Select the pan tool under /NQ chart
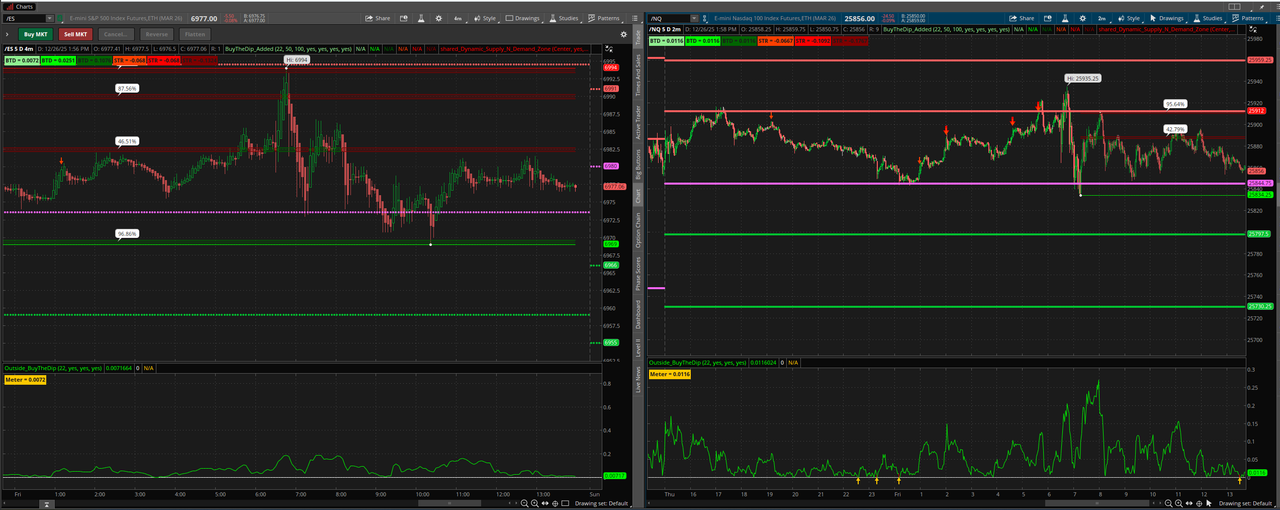 point(1189,503)
